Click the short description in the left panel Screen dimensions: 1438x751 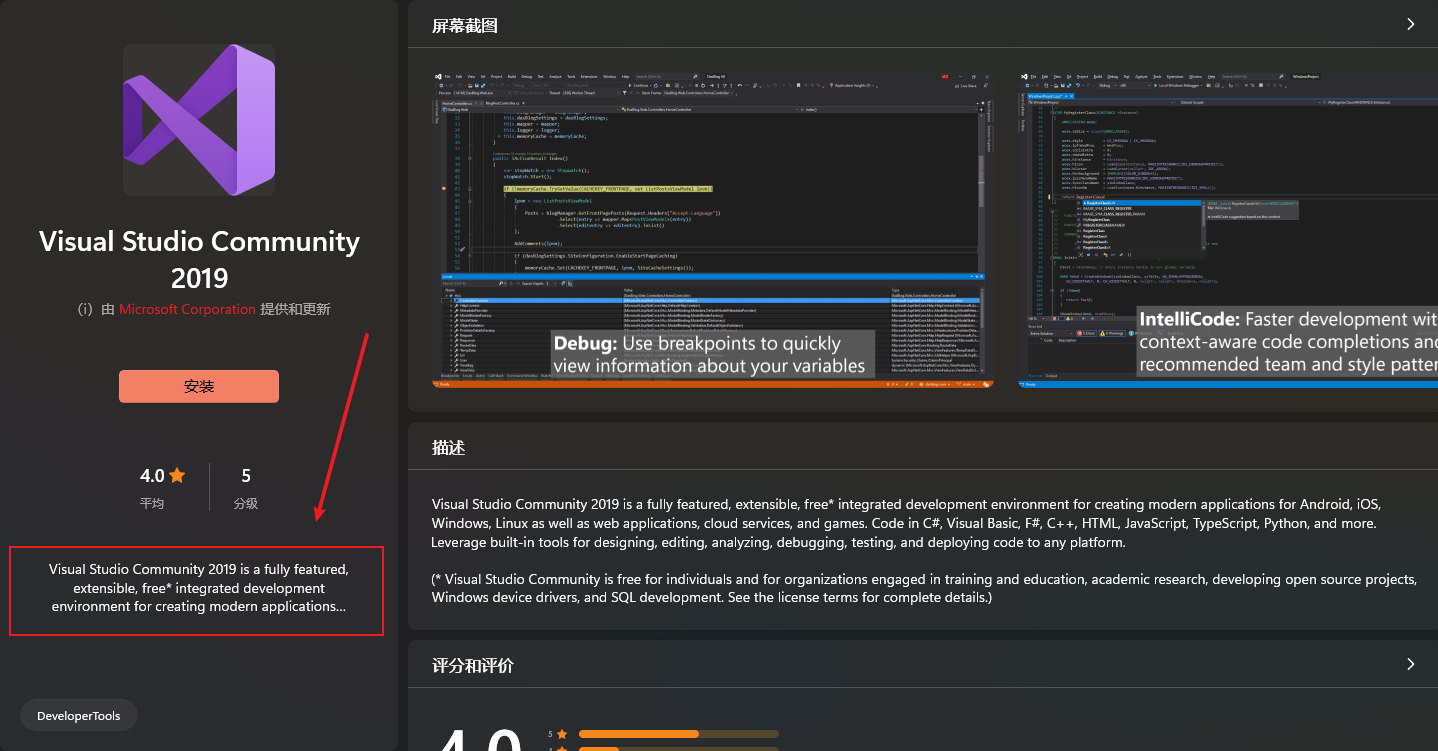pyautogui.click(x=199, y=588)
